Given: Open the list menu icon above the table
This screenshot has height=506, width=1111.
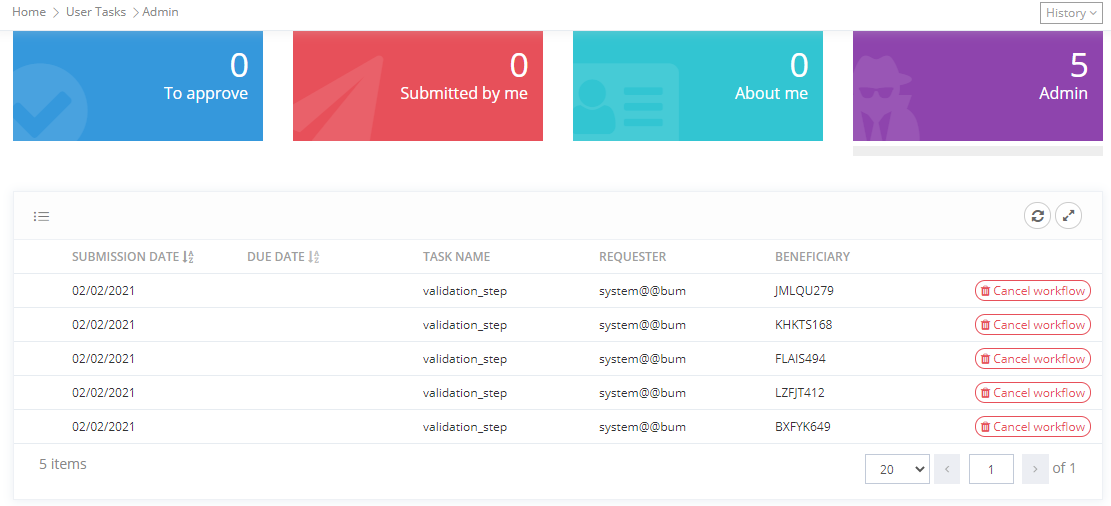Looking at the screenshot, I should (41, 216).
